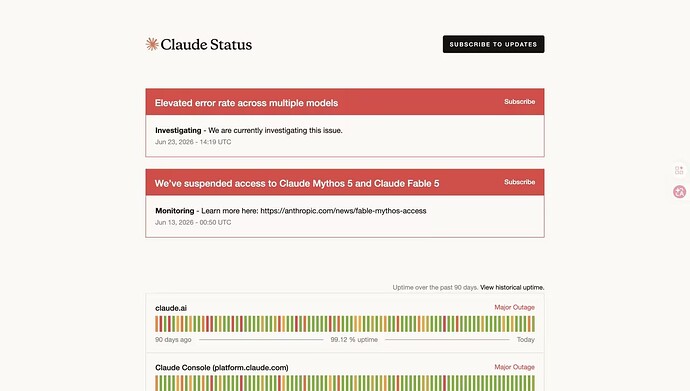Select leftmost bar in claude.ai uptime chart
This screenshot has width=690, height=391.
156,324
